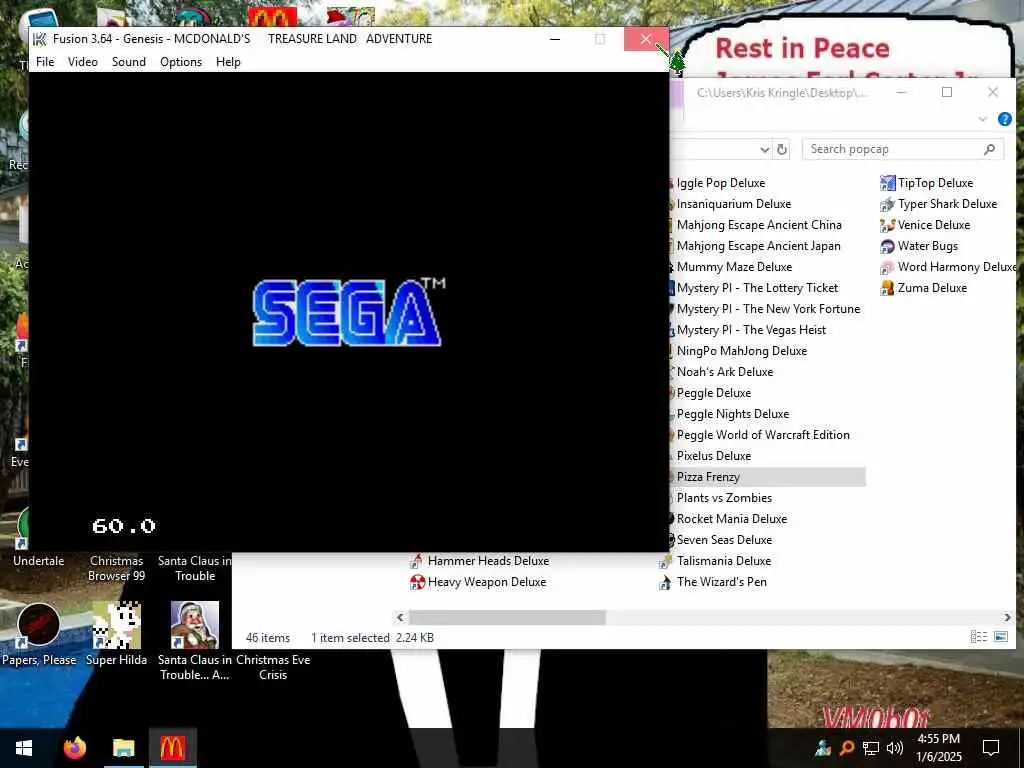
Task: Select Mystery PI - The Lottery Ticket
Action: [x=757, y=288]
